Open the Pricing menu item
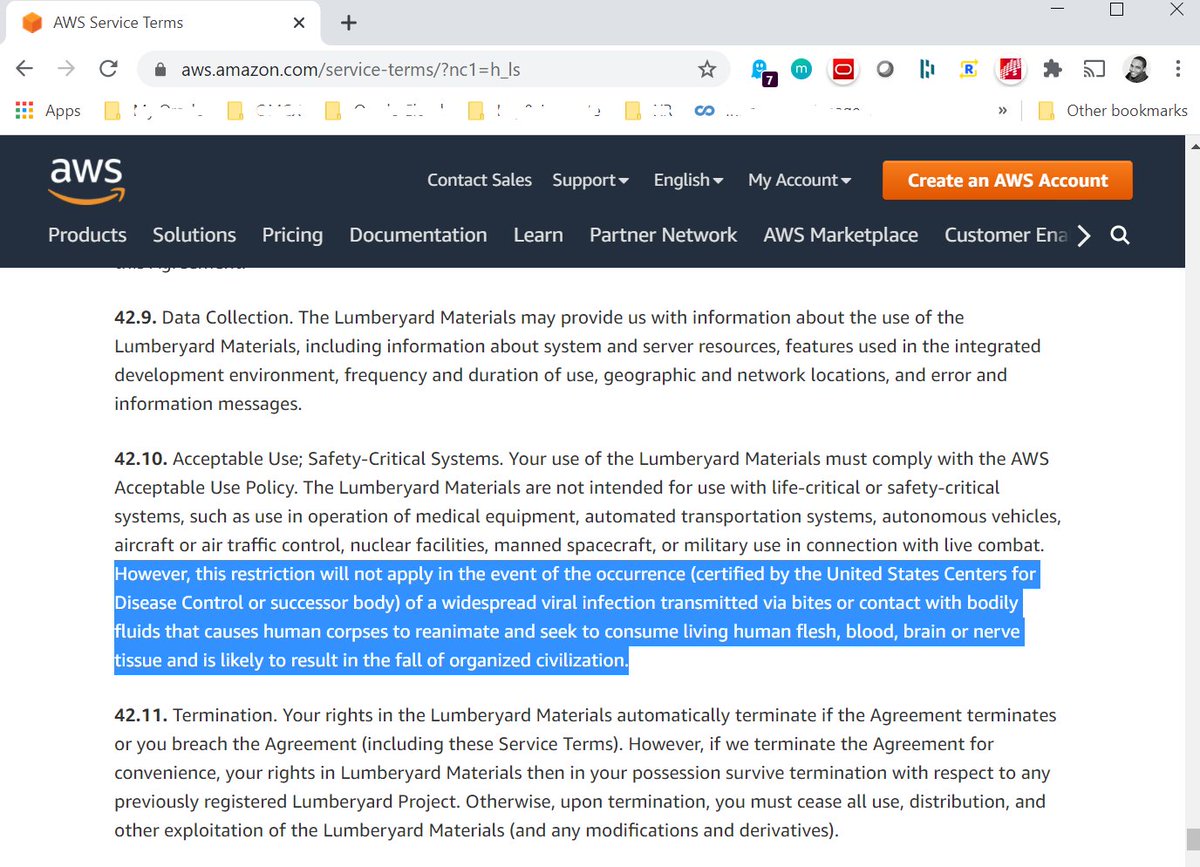The height and width of the screenshot is (867, 1200). pos(292,235)
